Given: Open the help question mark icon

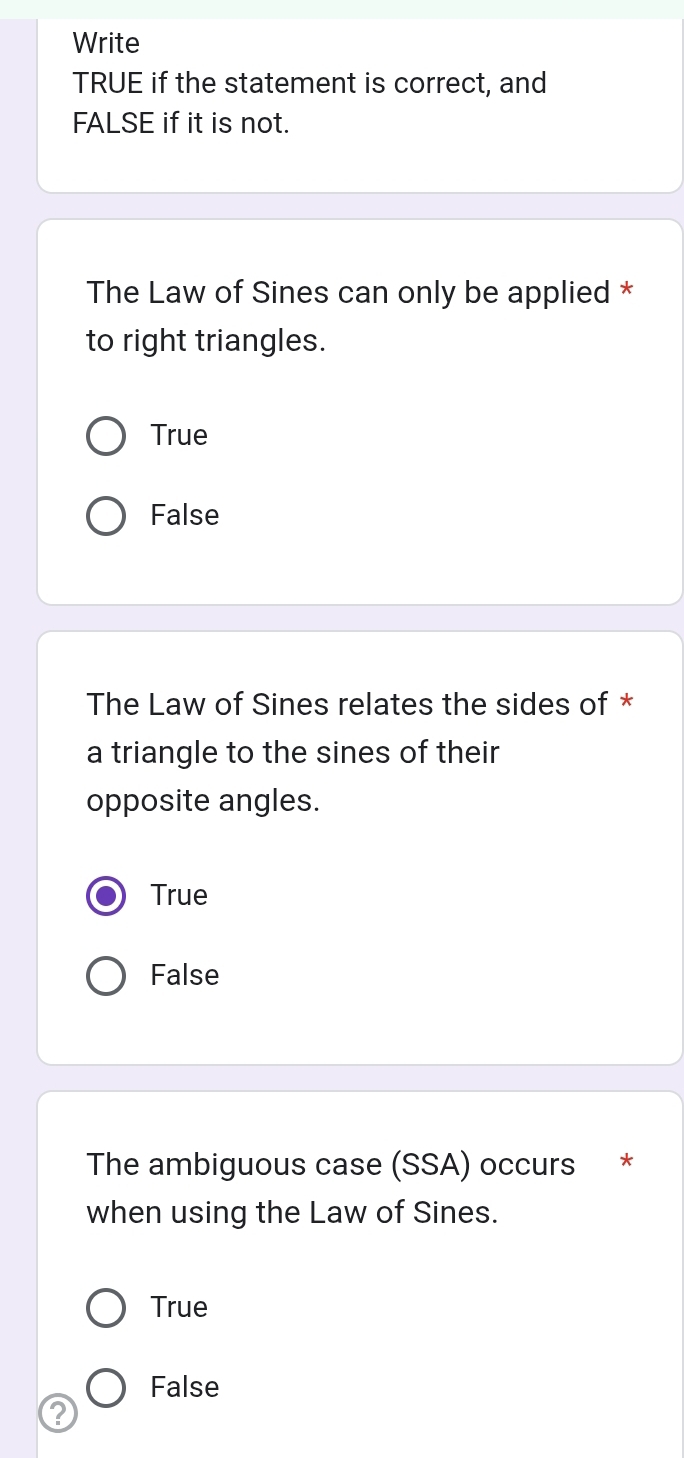Looking at the screenshot, I should [57, 1414].
